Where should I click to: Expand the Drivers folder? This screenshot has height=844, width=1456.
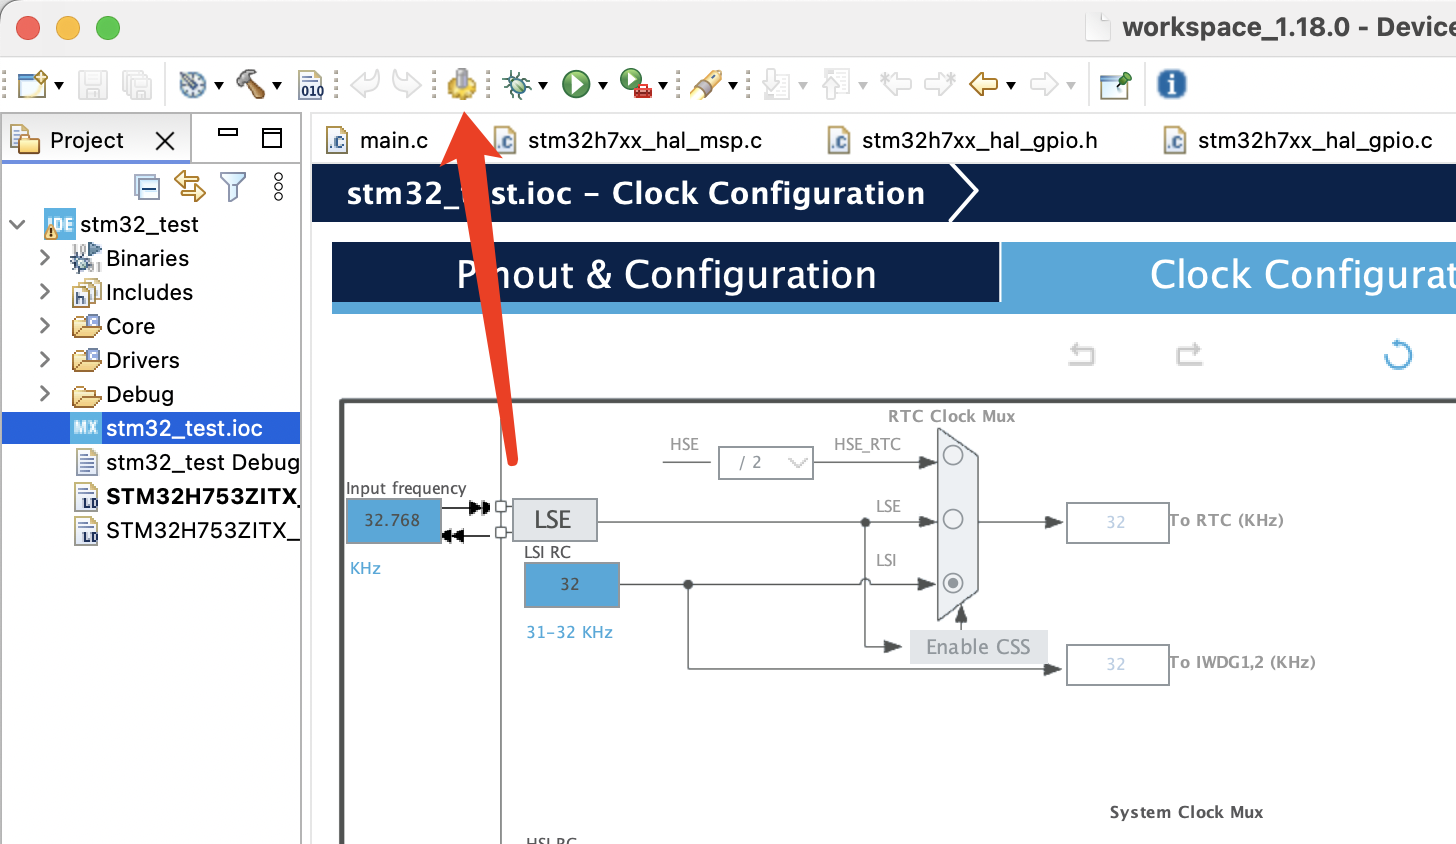44,360
